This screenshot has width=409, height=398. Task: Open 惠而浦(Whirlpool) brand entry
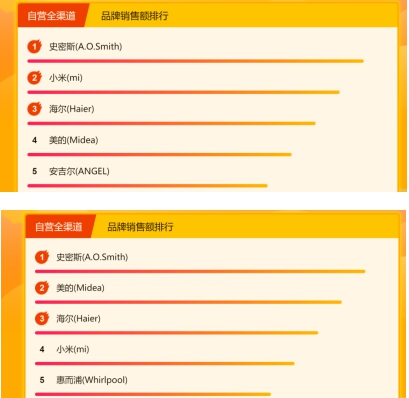point(92,380)
